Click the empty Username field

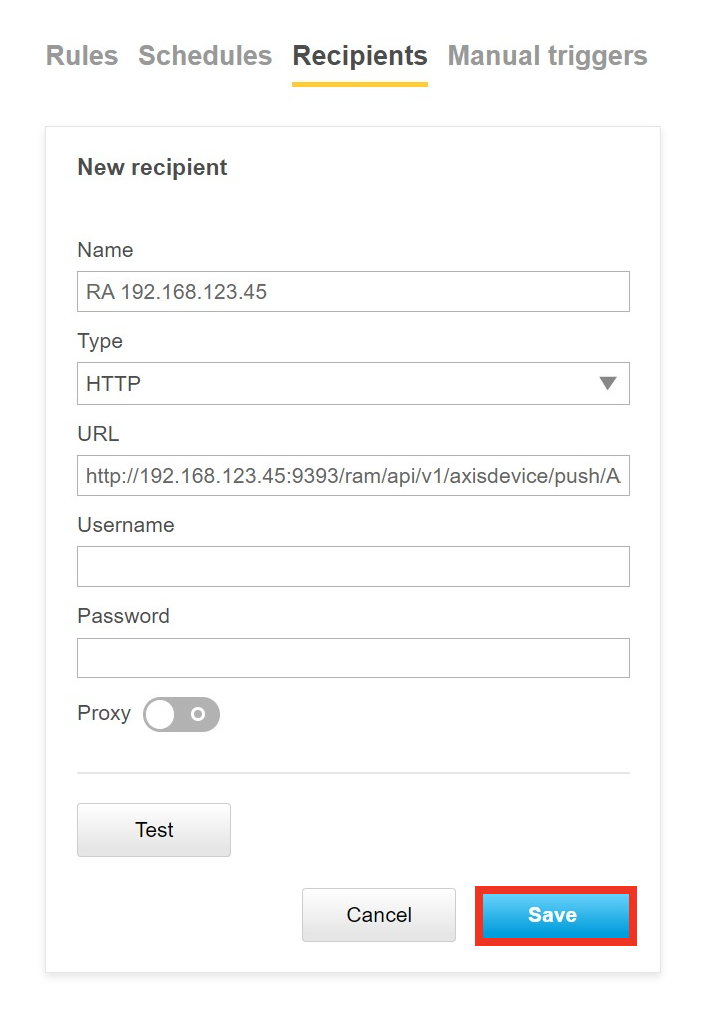353,566
